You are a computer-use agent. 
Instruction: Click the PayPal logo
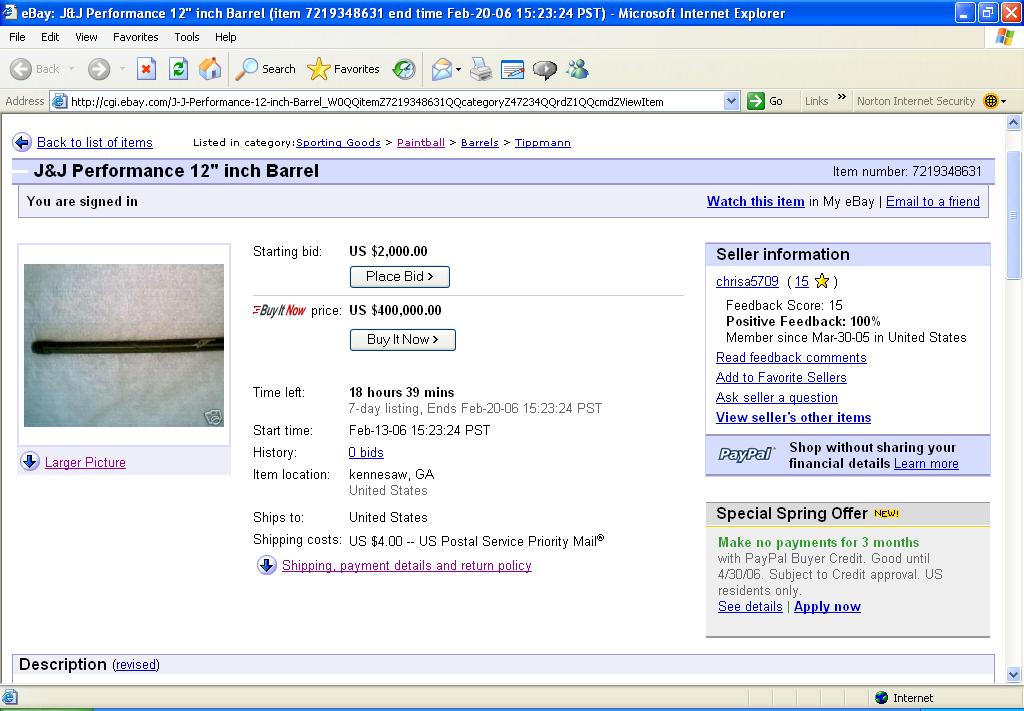click(x=746, y=454)
